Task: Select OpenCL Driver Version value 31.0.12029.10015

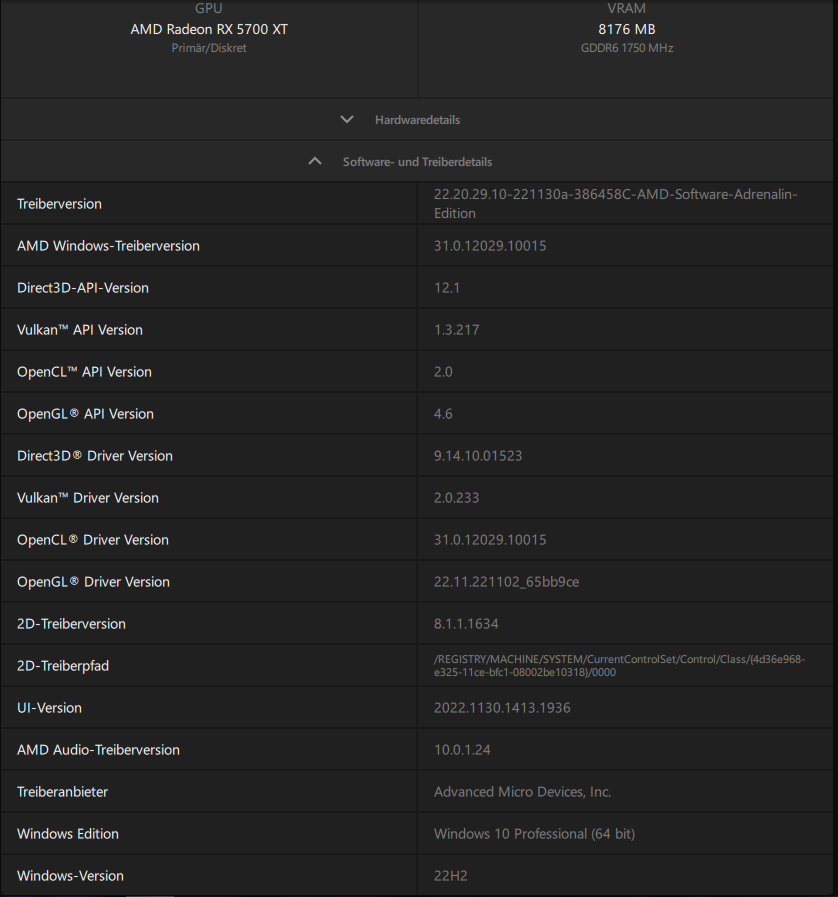Action: pyautogui.click(x=490, y=540)
